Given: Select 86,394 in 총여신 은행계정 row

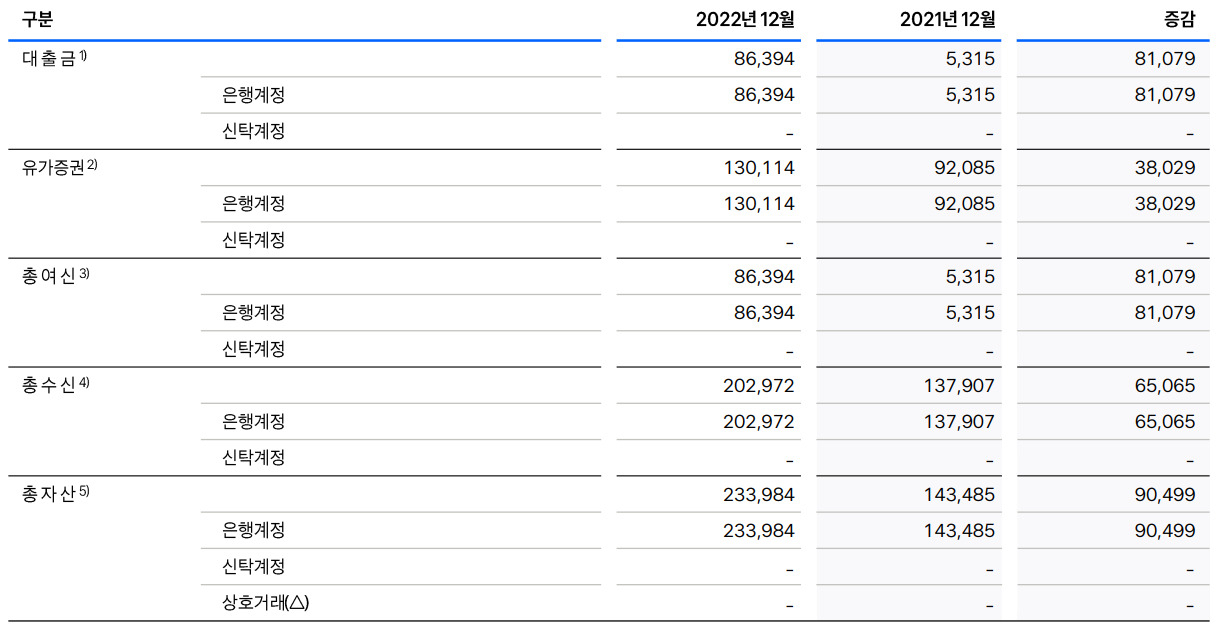Looking at the screenshot, I should [x=764, y=313].
